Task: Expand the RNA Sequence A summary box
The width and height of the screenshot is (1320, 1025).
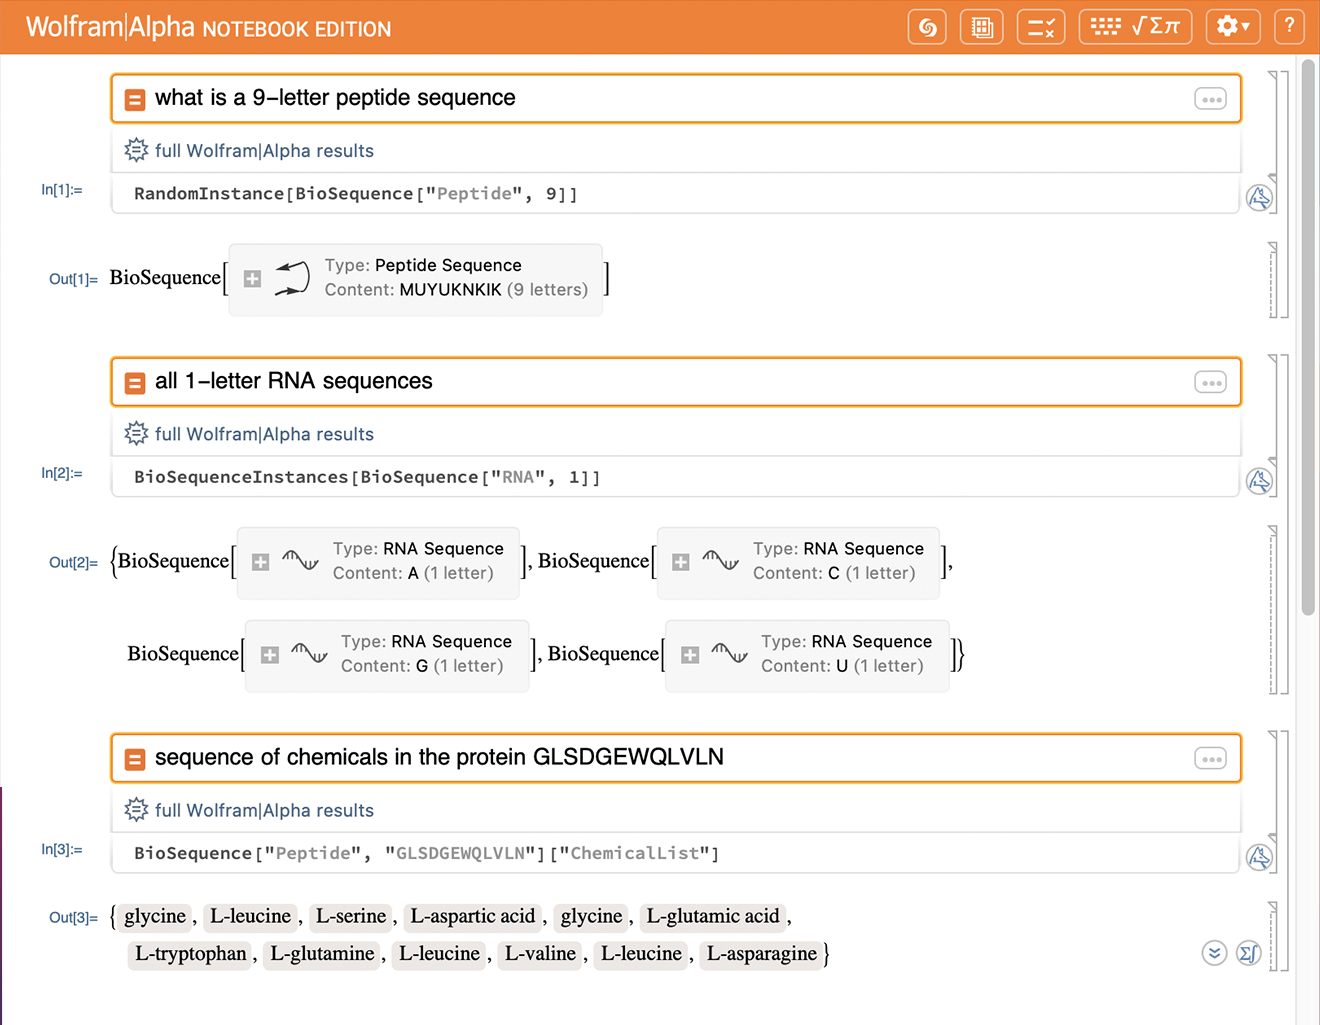Action: 260,562
